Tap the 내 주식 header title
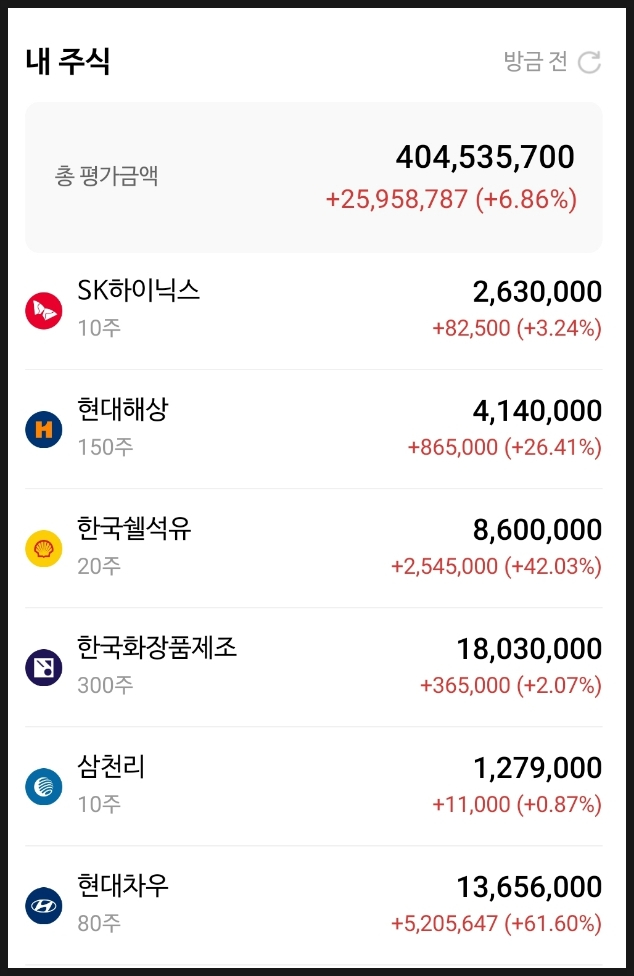 pos(68,61)
